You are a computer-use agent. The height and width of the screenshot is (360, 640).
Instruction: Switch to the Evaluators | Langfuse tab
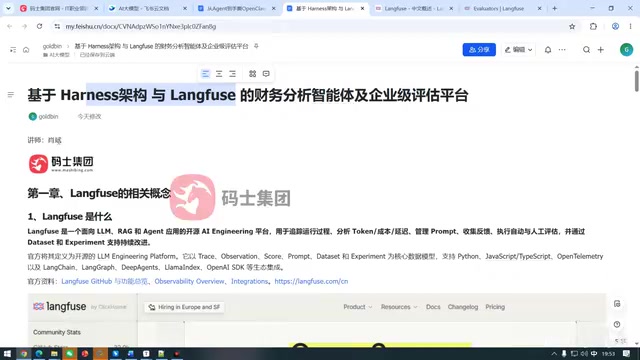click(x=499, y=9)
